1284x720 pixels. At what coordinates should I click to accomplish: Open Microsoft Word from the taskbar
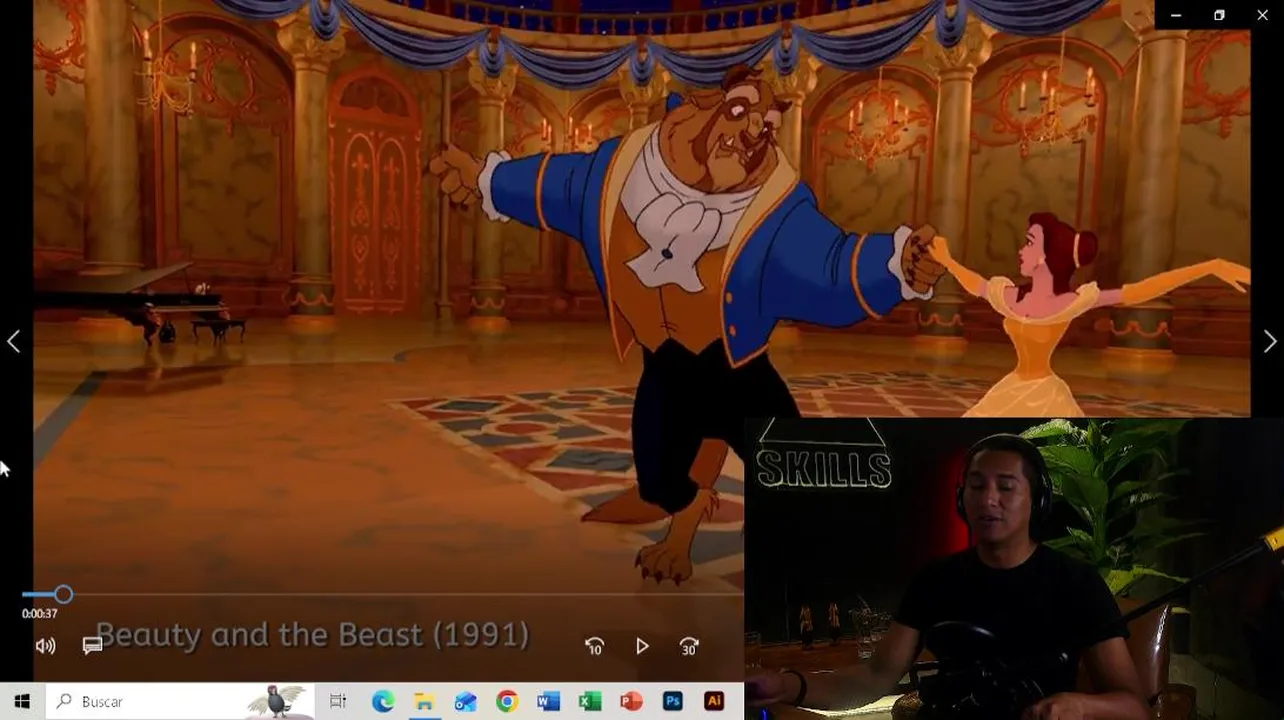coord(548,702)
